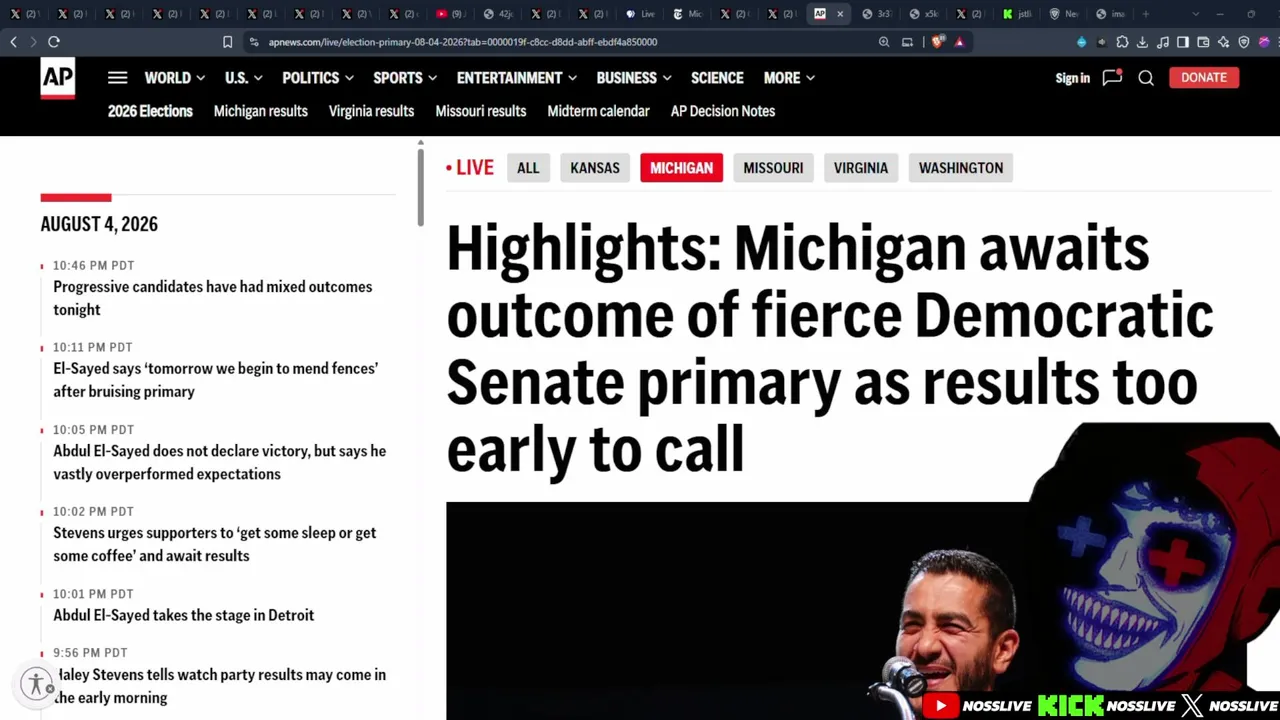Open the accessibility options widget

pyautogui.click(x=37, y=684)
